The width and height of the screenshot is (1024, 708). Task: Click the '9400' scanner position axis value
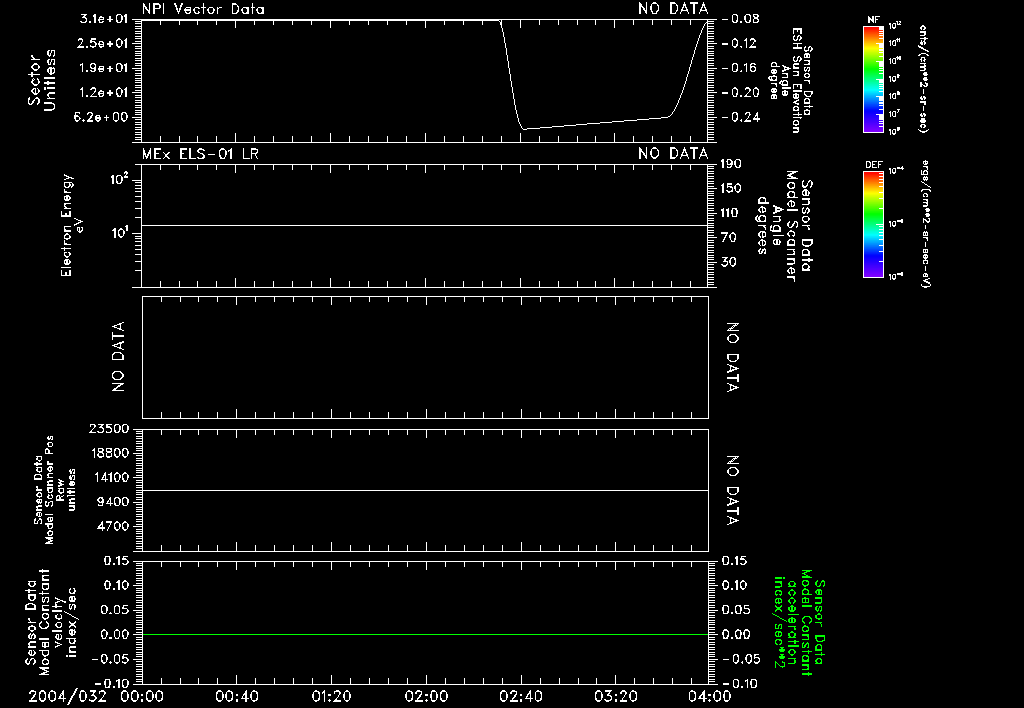point(112,502)
